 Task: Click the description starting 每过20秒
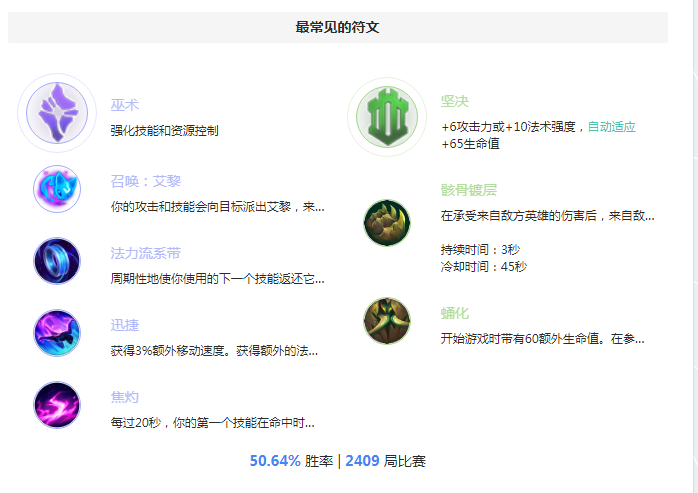pyautogui.click(x=213, y=423)
